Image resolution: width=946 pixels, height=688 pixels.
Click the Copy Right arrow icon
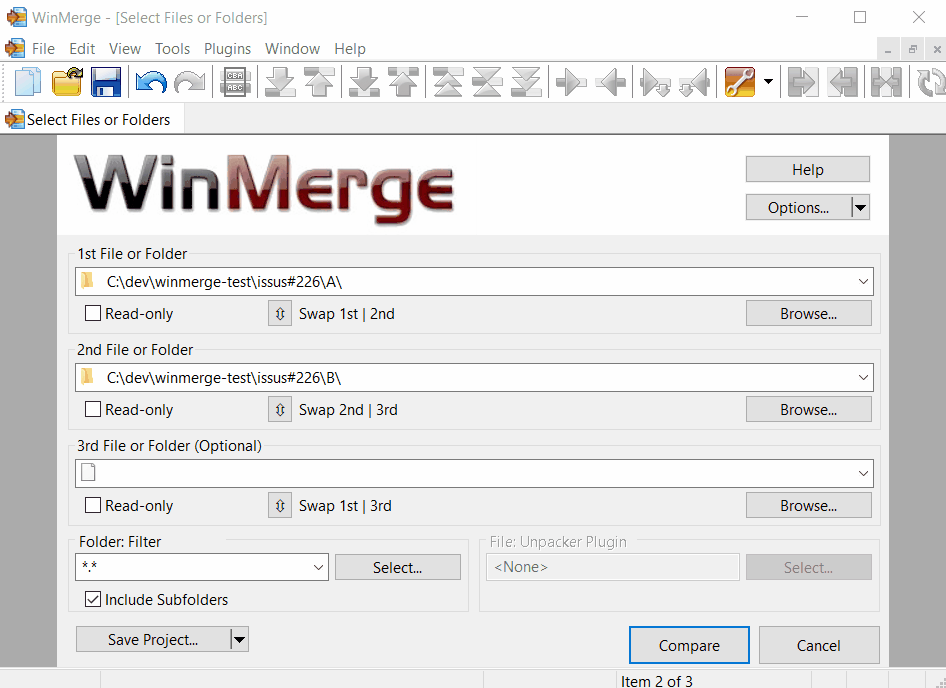click(571, 81)
